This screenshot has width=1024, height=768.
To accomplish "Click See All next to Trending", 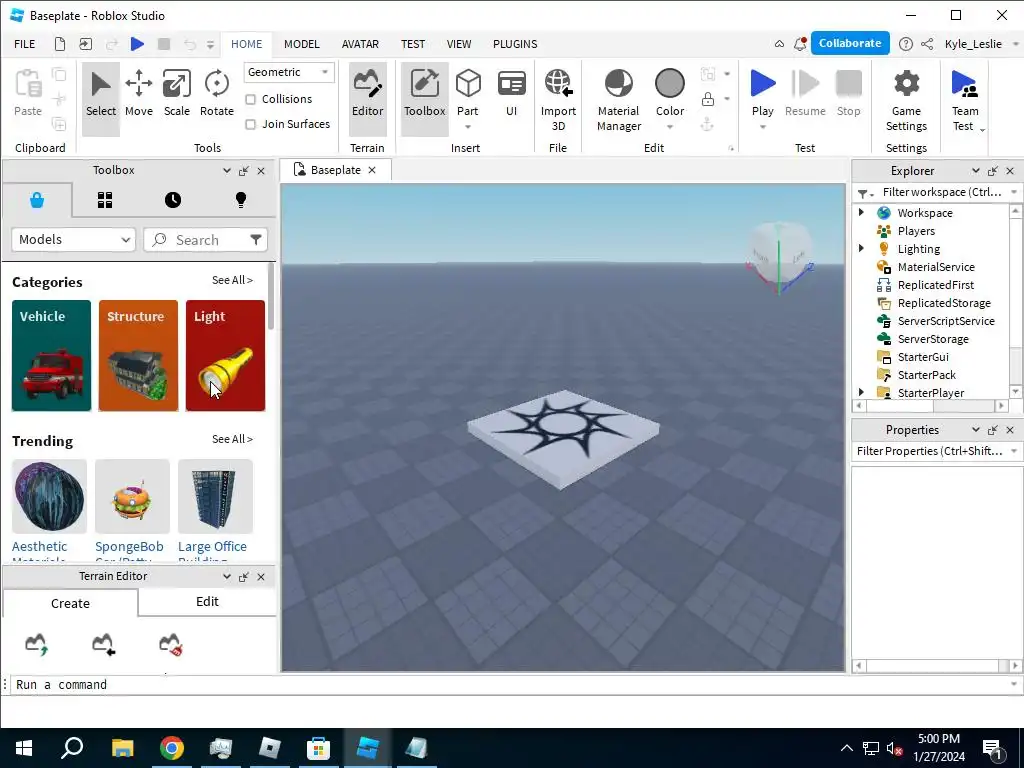I will click(232, 440).
